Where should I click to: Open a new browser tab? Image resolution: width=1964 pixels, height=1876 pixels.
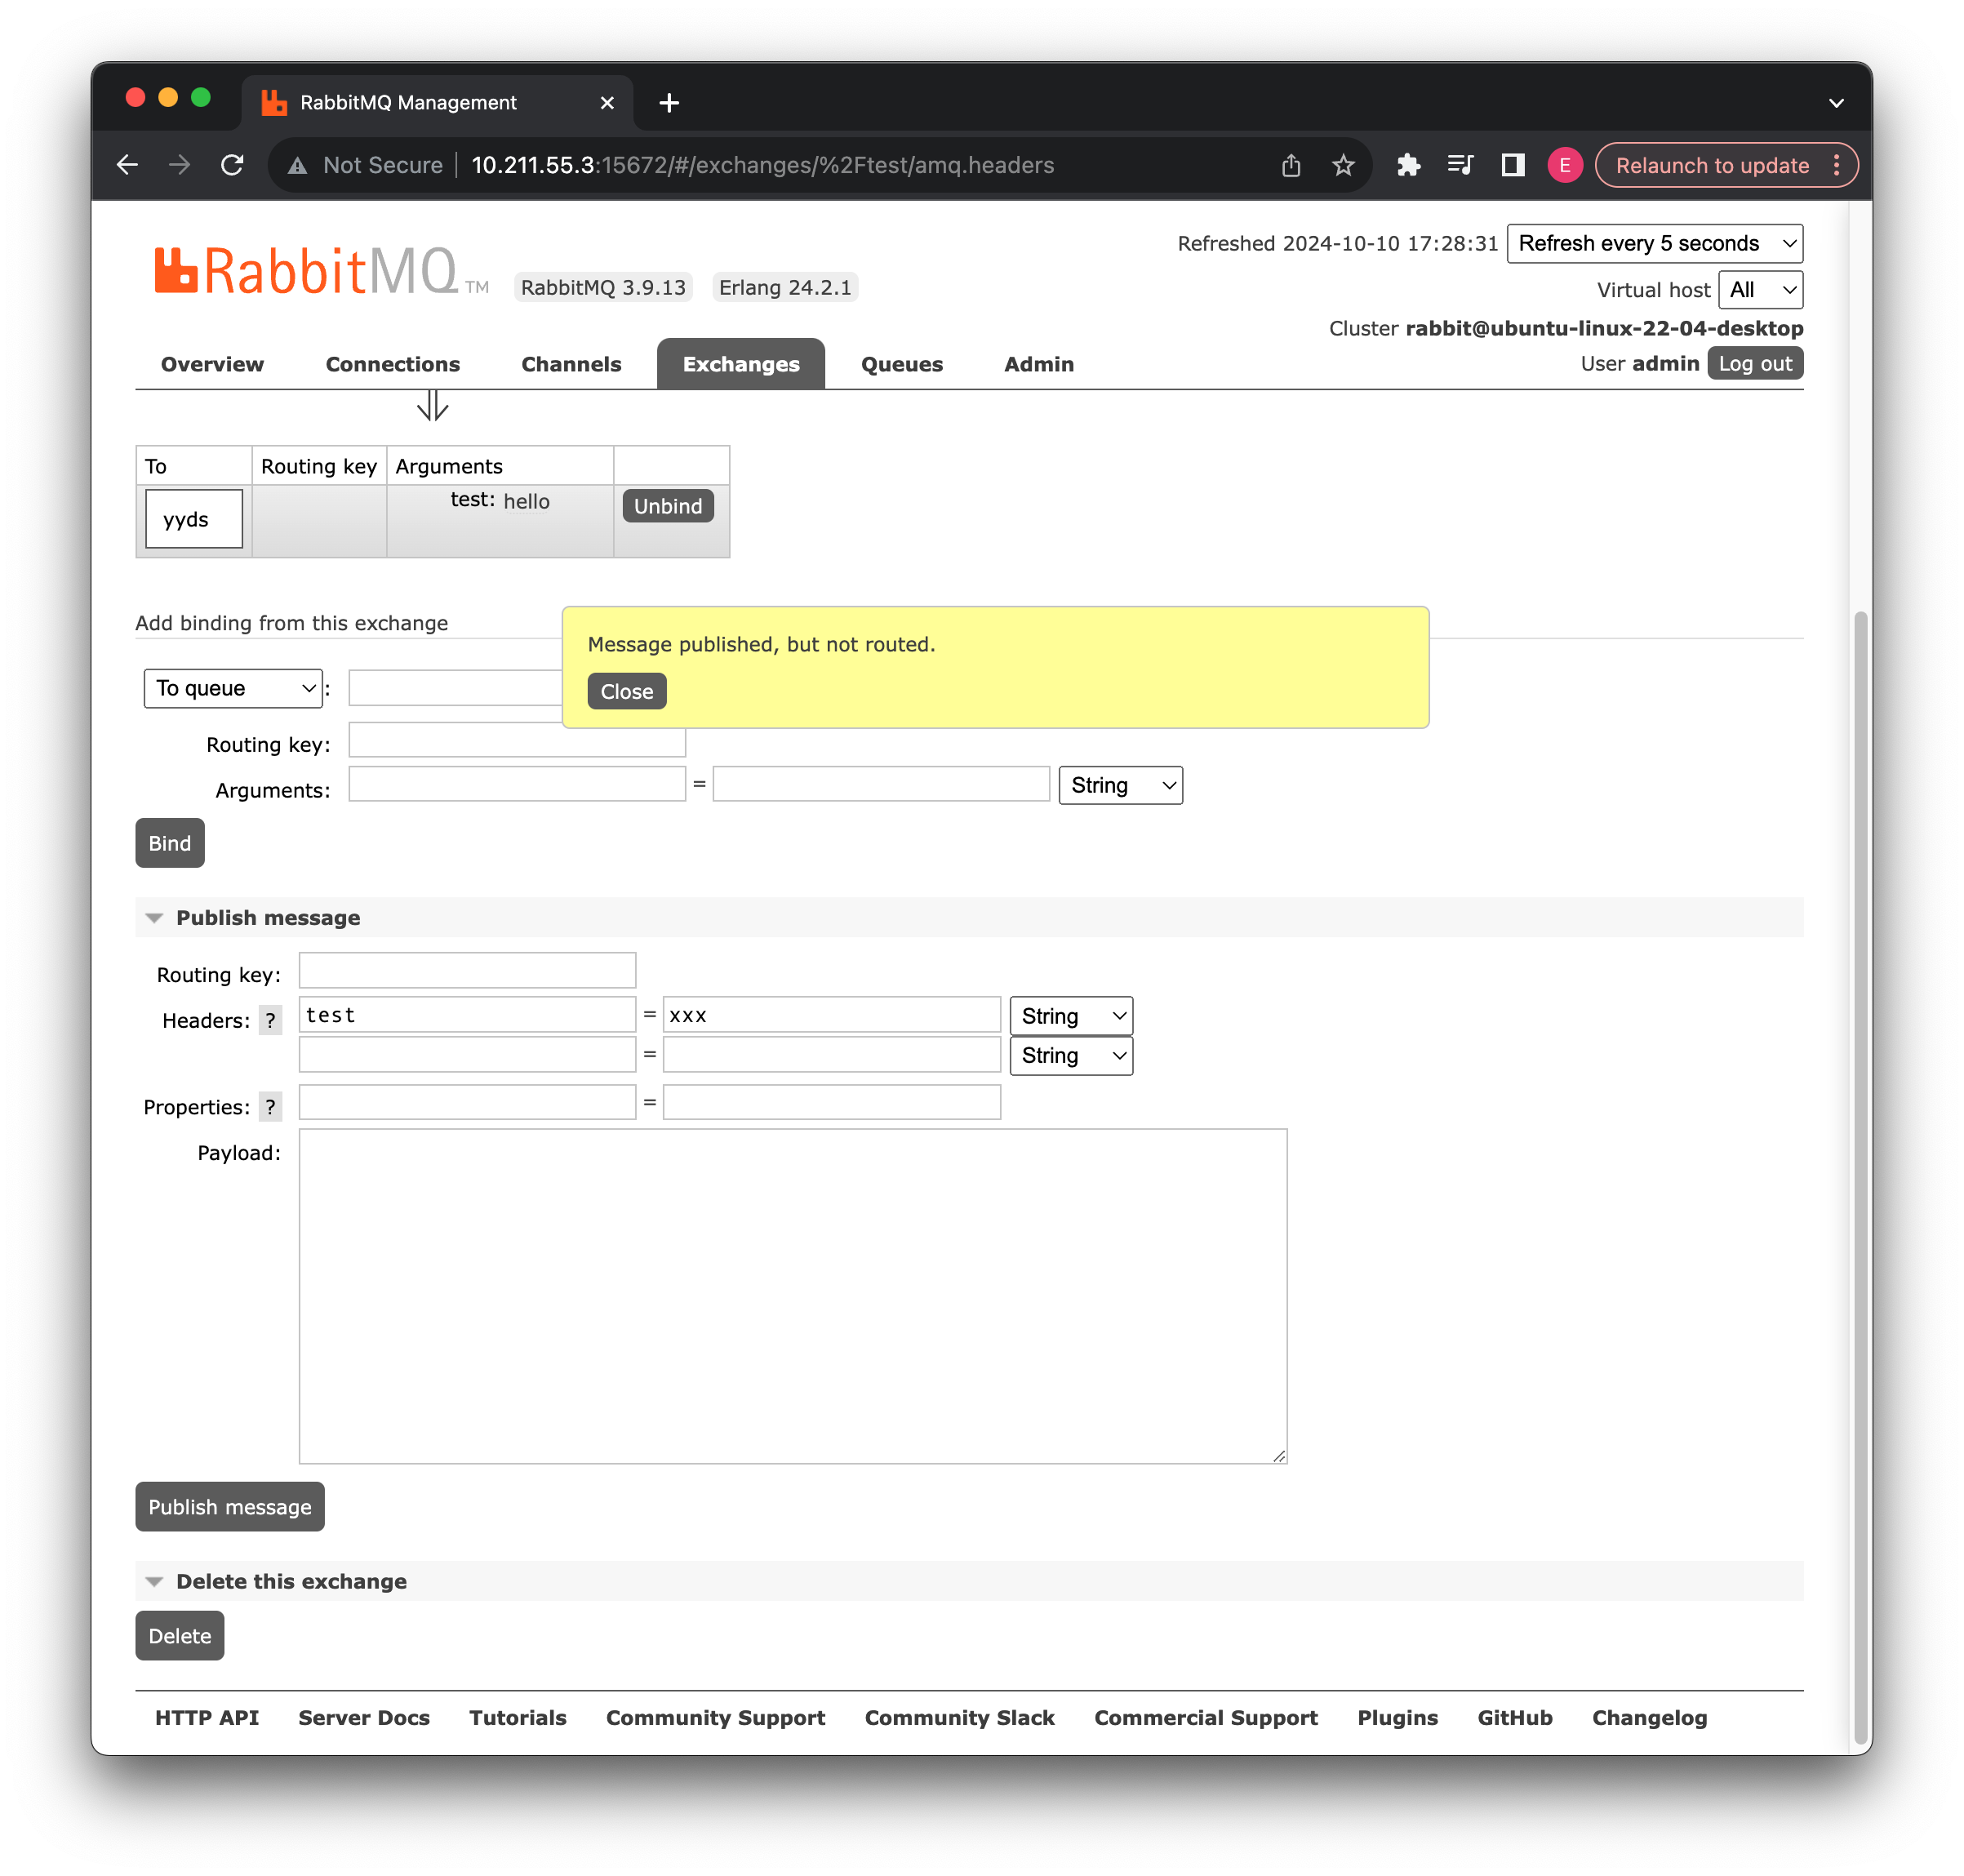[x=669, y=103]
